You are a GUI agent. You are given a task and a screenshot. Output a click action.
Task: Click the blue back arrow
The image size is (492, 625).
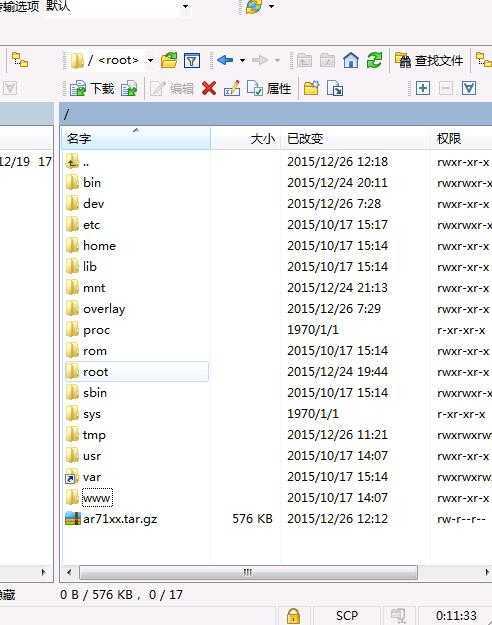[x=225, y=60]
